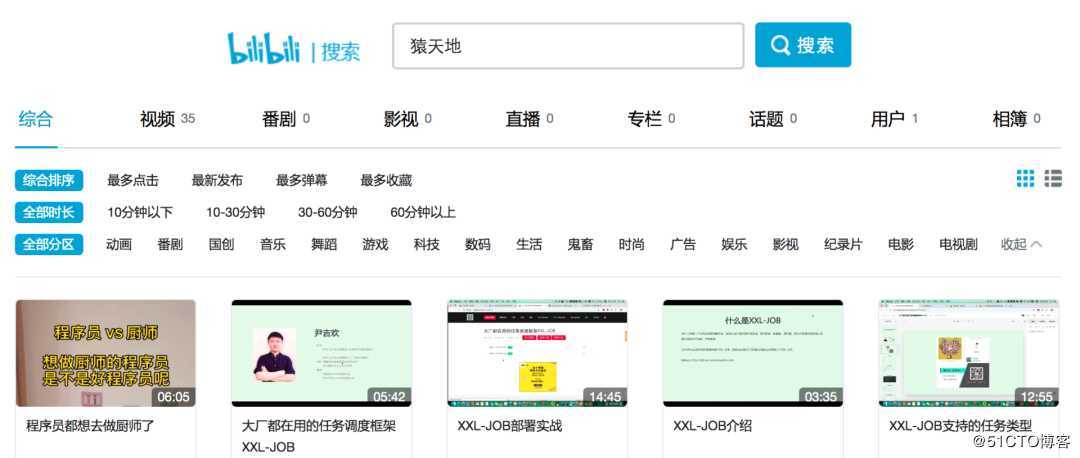The width and height of the screenshot is (1080, 458).
Task: Sort by 最多点击
Action: point(133,180)
